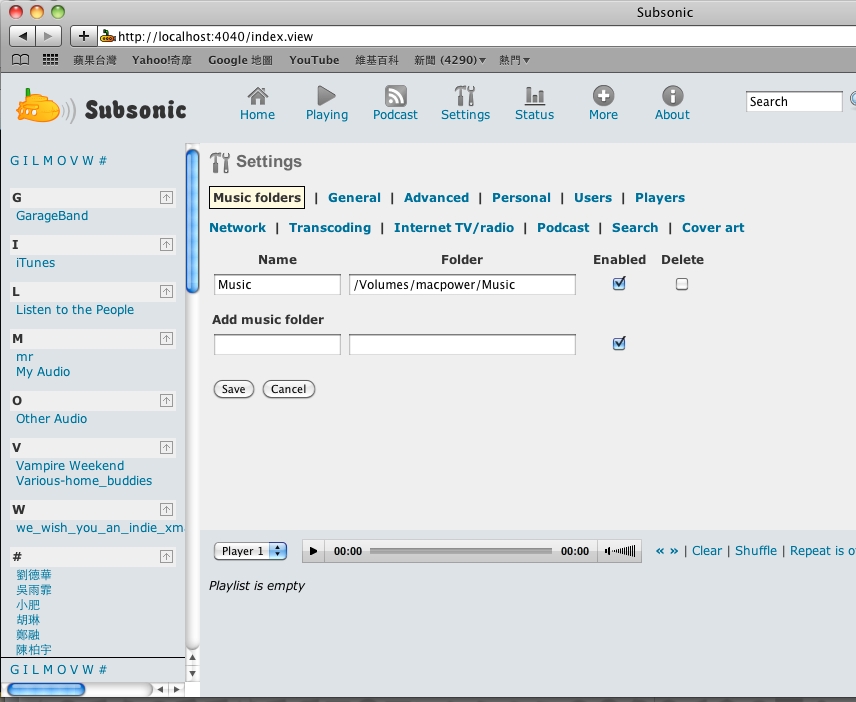The width and height of the screenshot is (856, 702).
Task: Open YouTube bookmark
Action: point(314,60)
